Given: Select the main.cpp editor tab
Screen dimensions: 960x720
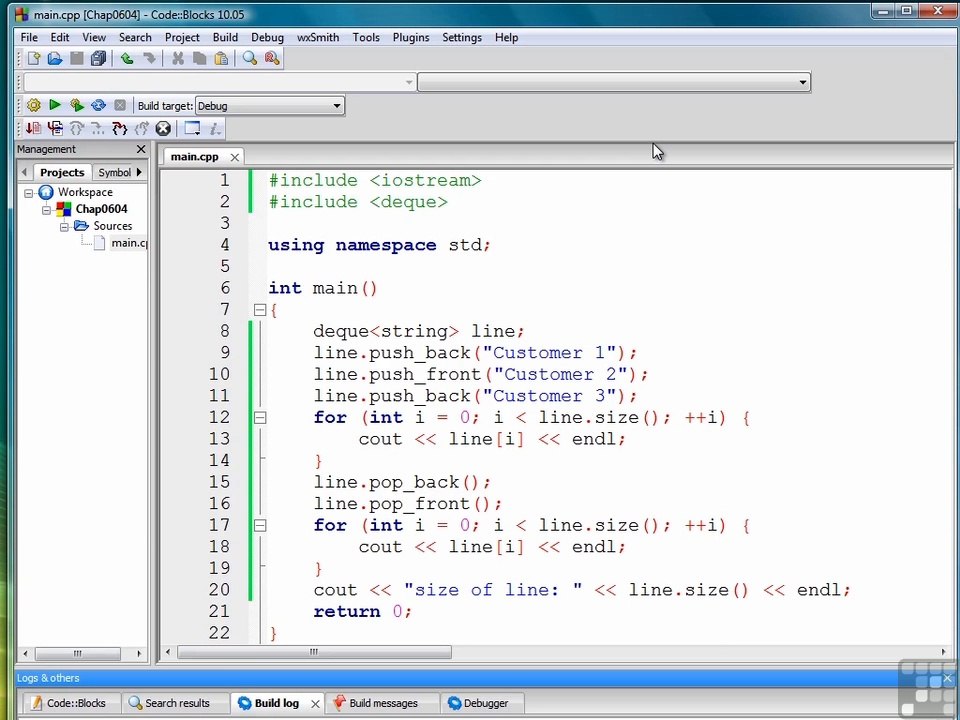Looking at the screenshot, I should coord(195,157).
